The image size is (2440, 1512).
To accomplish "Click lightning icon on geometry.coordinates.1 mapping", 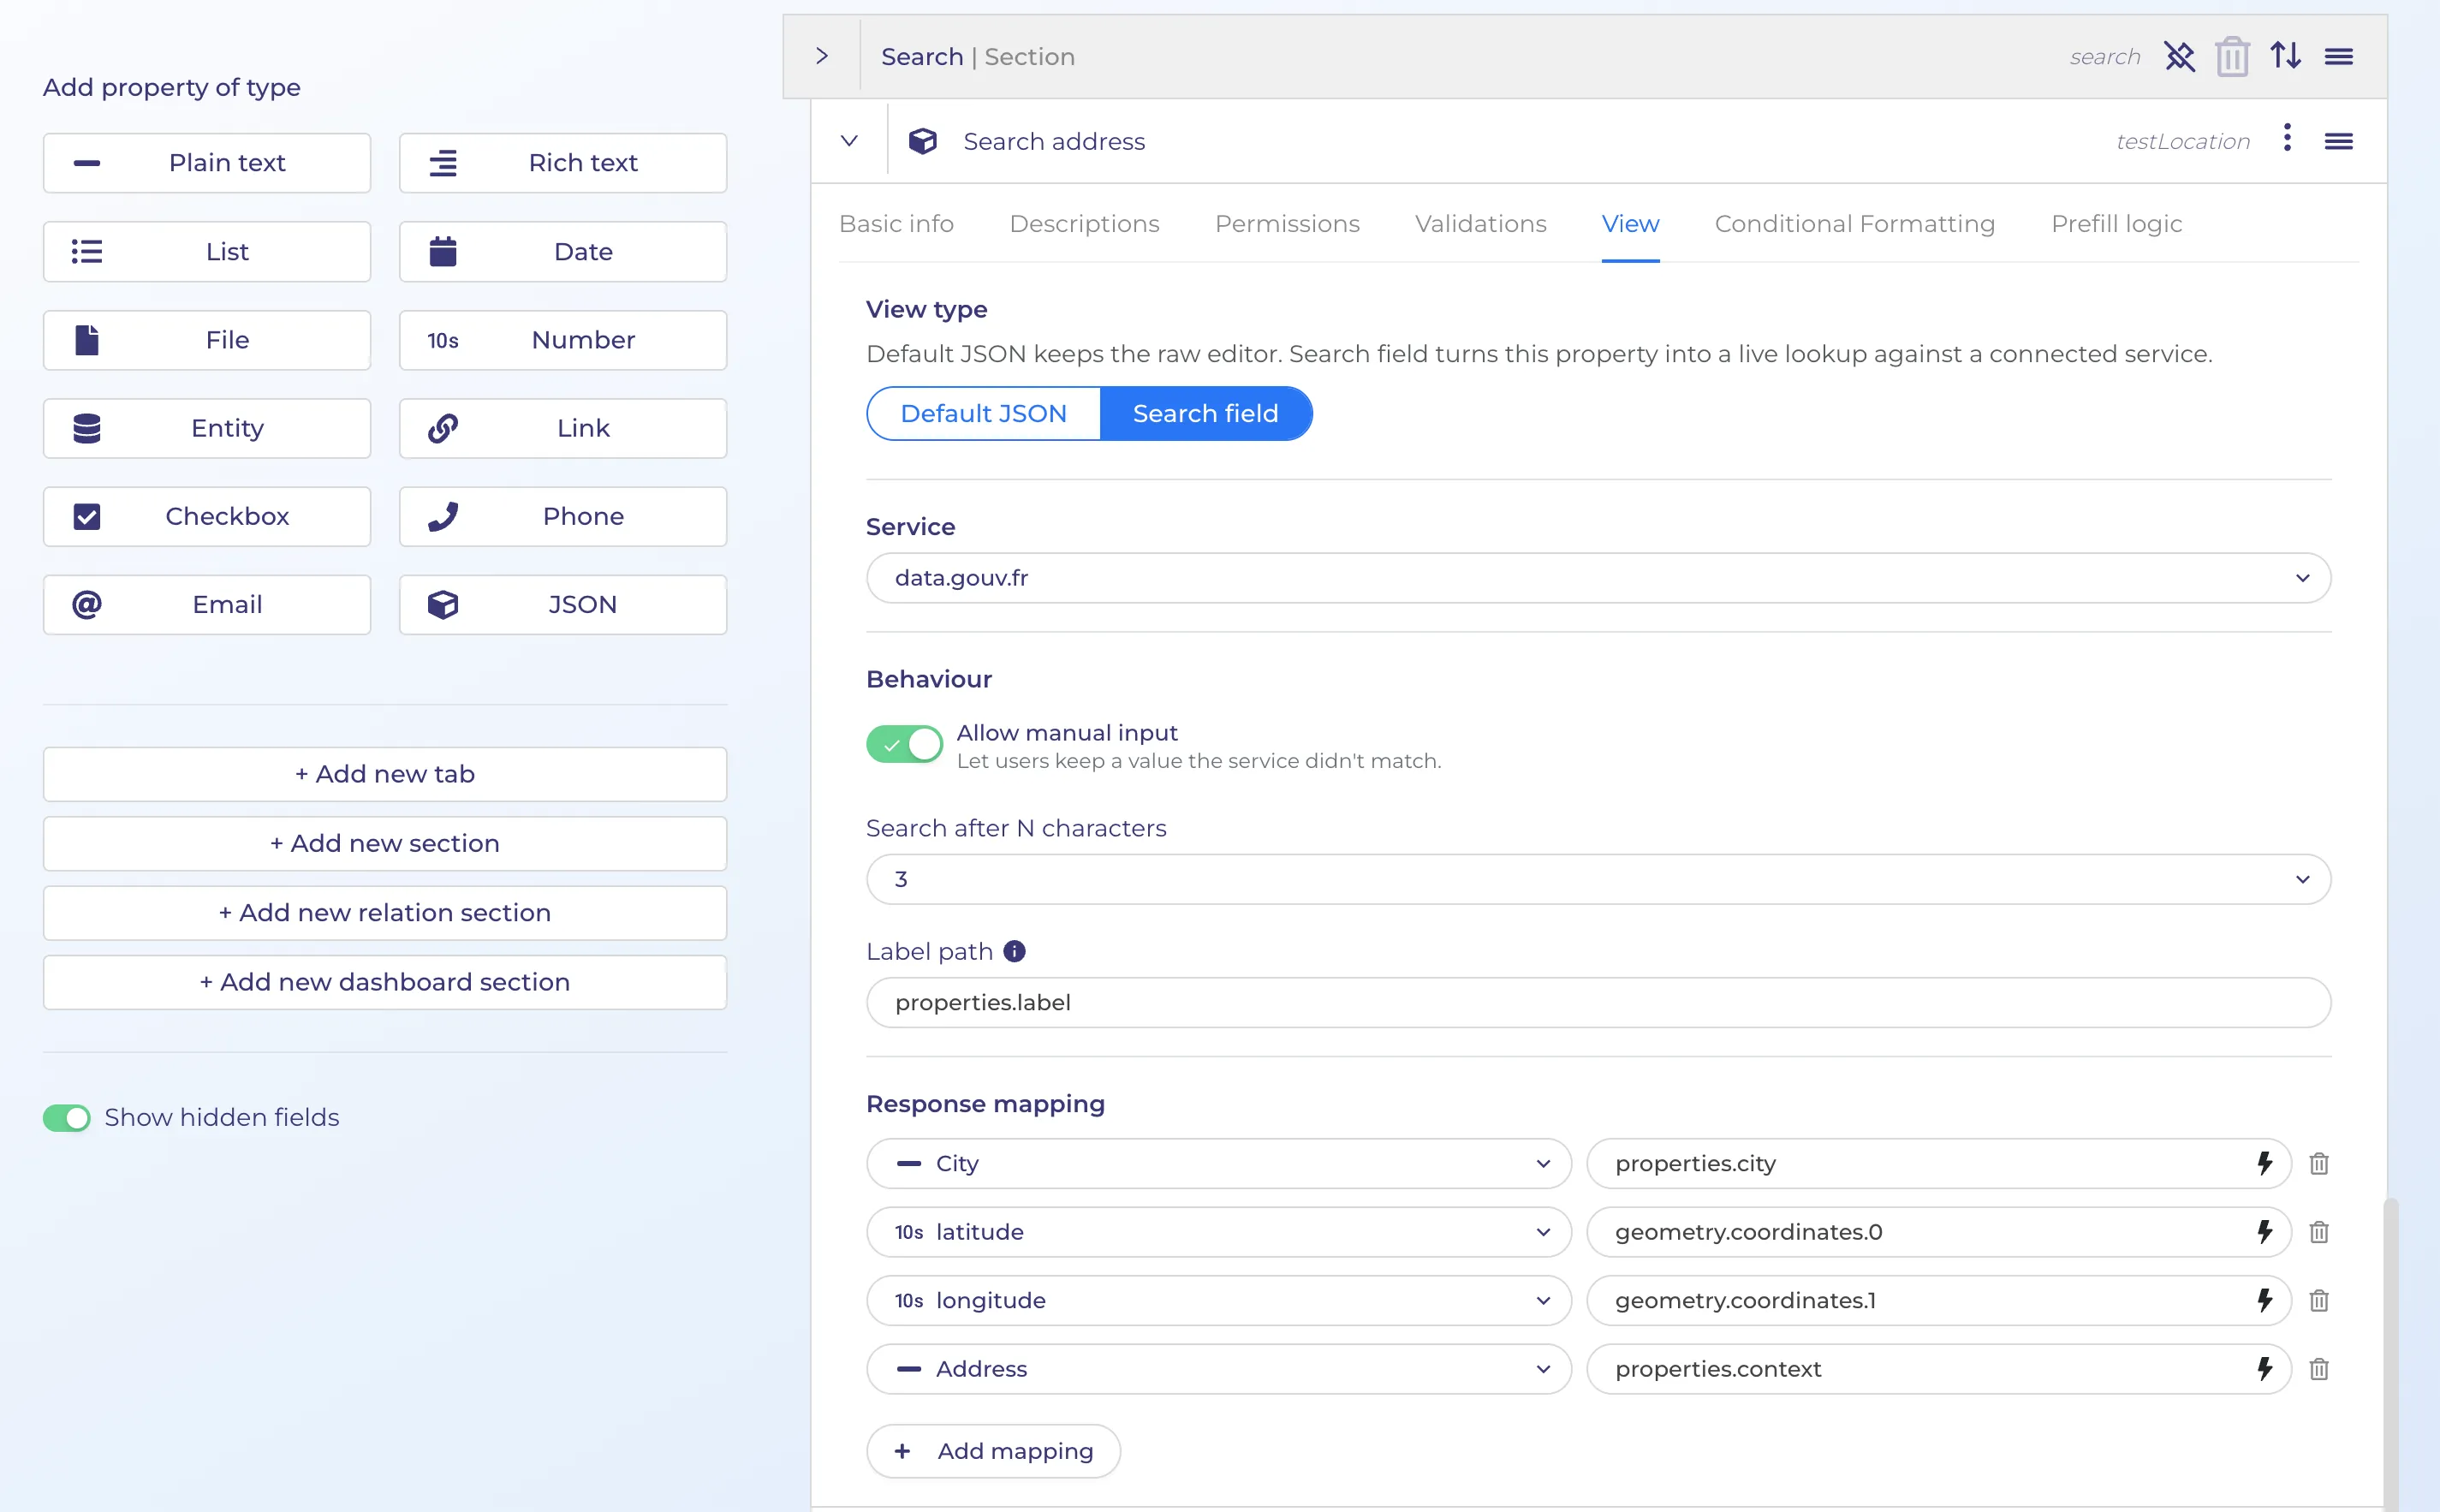I will coord(2265,1300).
